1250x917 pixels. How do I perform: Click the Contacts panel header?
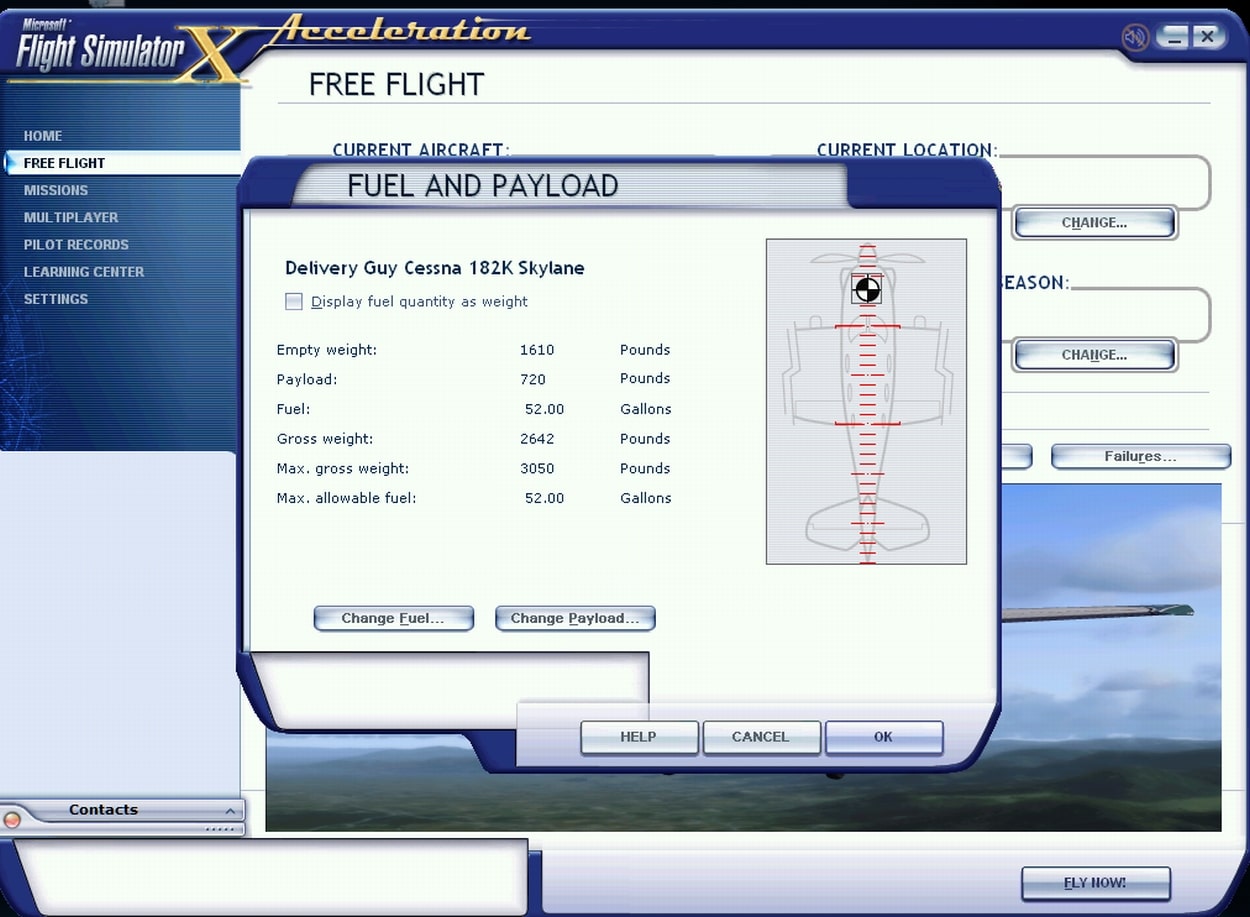click(122, 811)
